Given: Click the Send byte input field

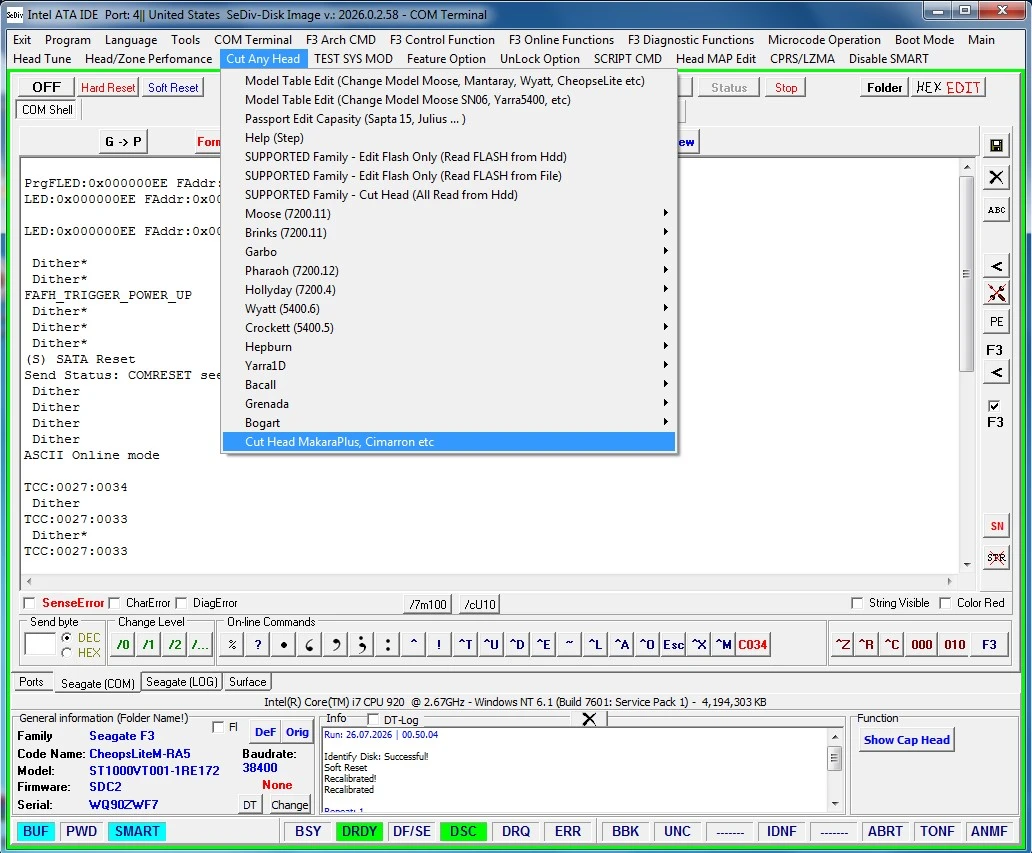Looking at the screenshot, I should pos(39,644).
